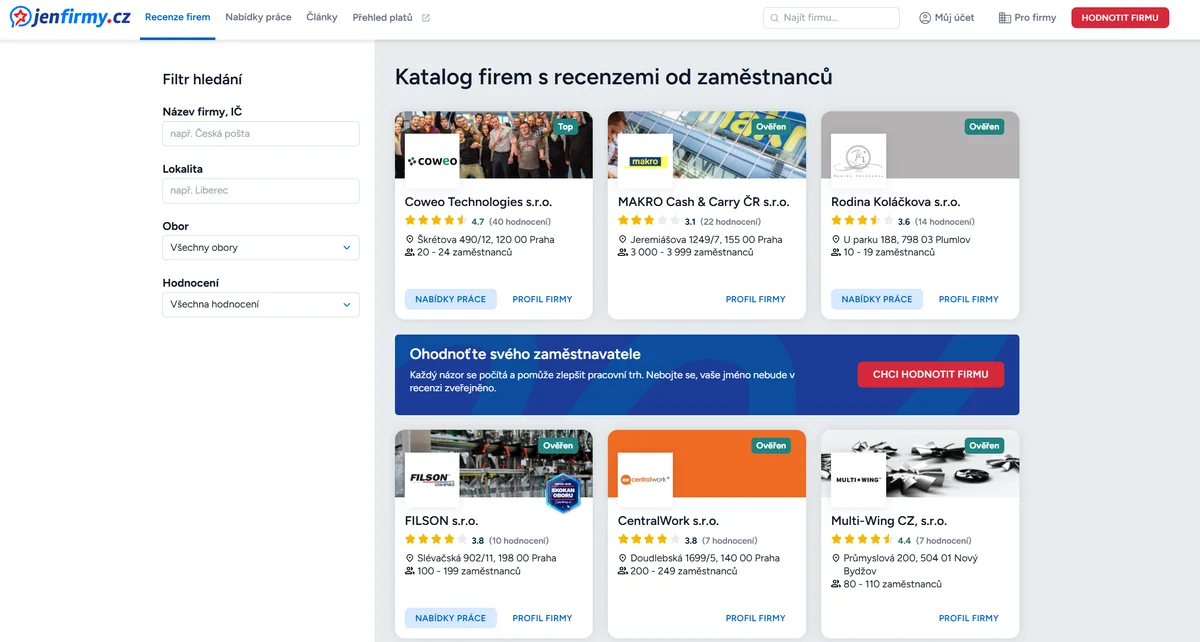Click employees icon next to 3 000 - 3 999
This screenshot has width=1200, height=642.
click(x=623, y=253)
